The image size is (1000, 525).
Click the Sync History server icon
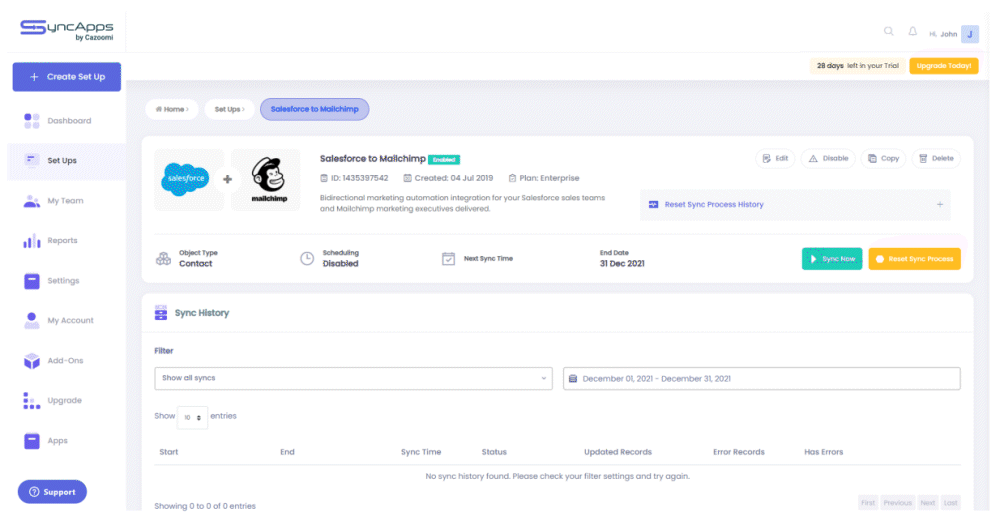point(161,313)
